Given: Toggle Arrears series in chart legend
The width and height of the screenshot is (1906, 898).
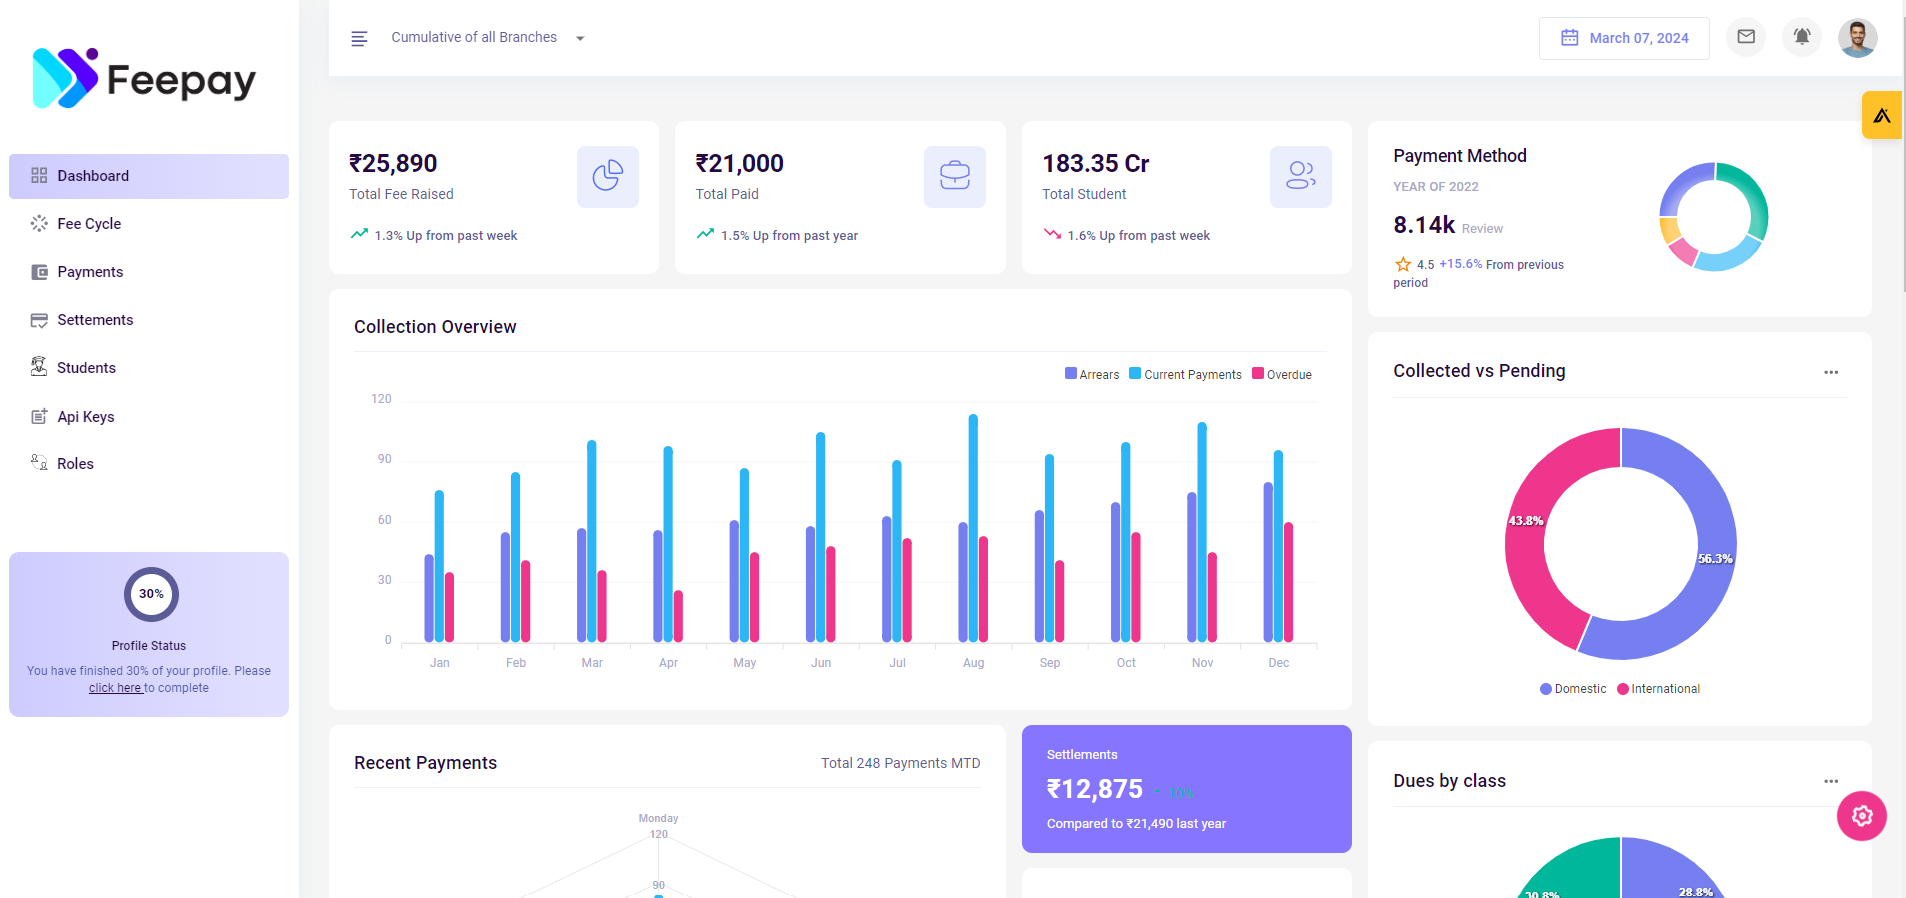Looking at the screenshot, I should click(1092, 374).
